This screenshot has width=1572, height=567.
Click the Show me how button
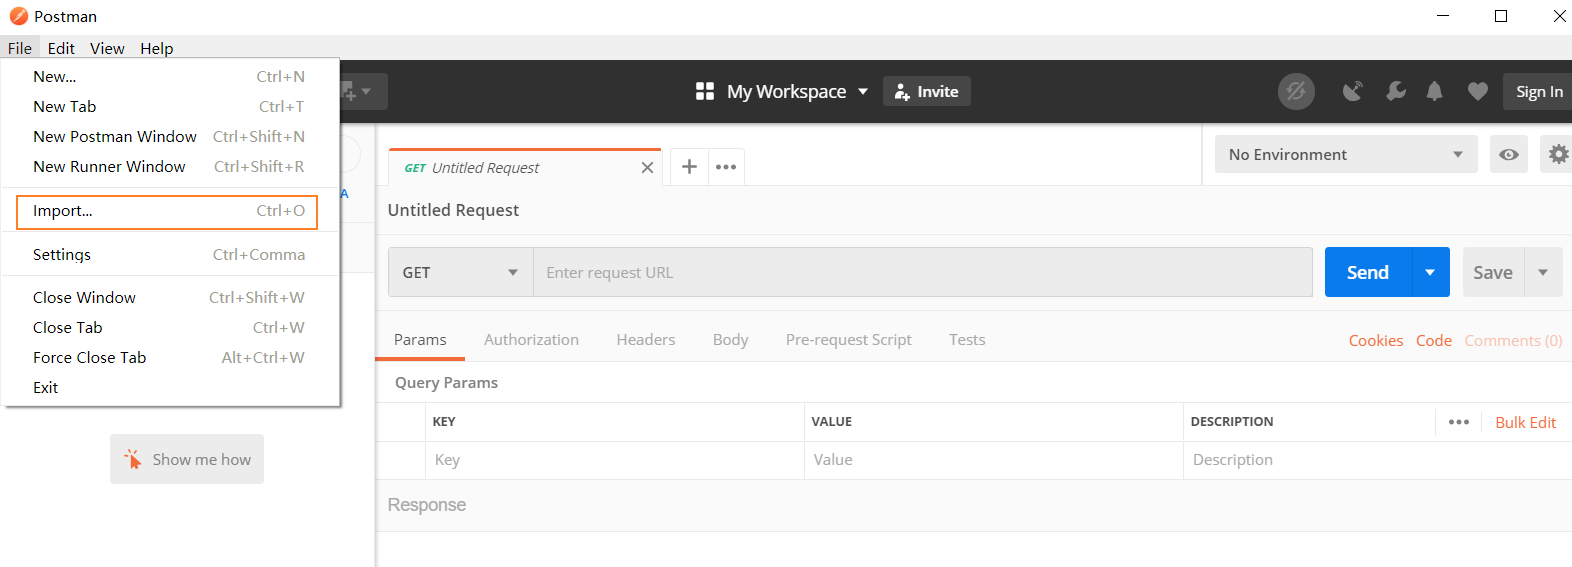pyautogui.click(x=187, y=459)
